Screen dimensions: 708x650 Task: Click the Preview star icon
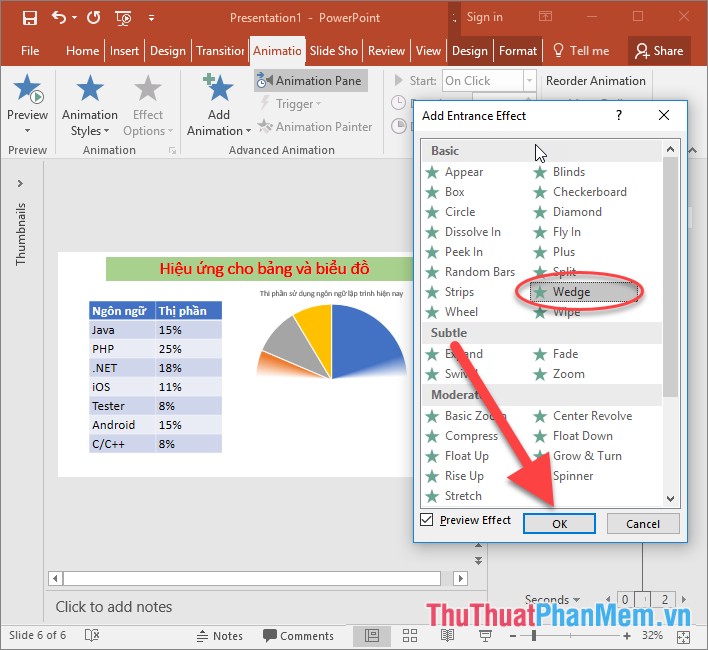click(x=28, y=88)
